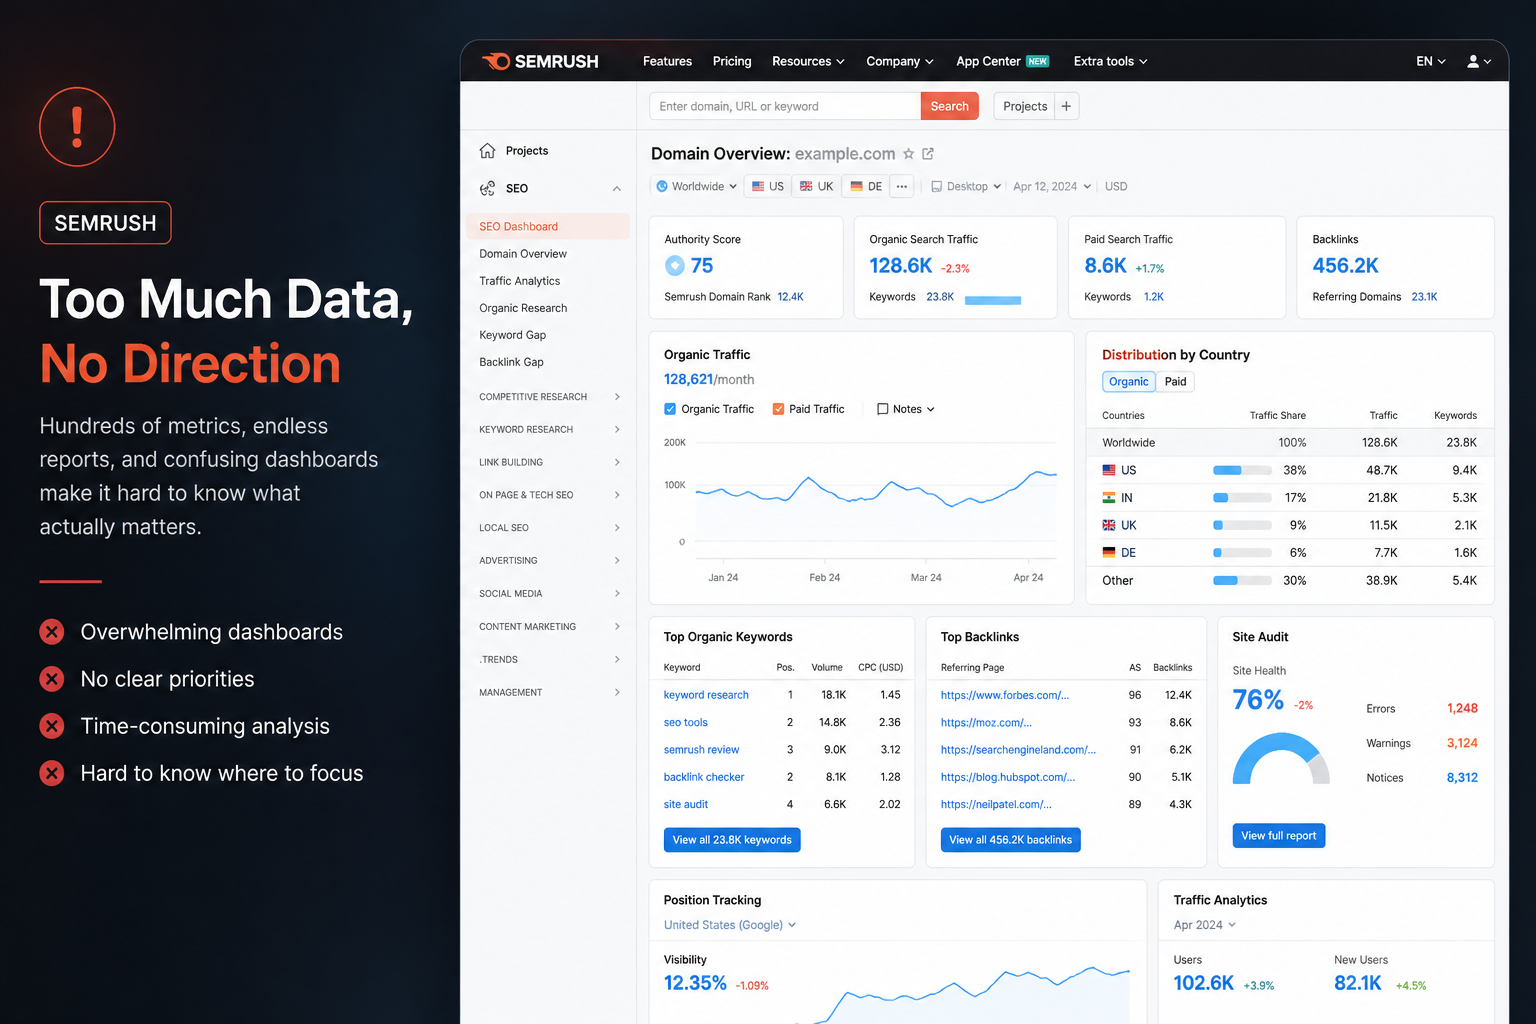Open Traffic Analytics in the sidebar

[x=520, y=281]
